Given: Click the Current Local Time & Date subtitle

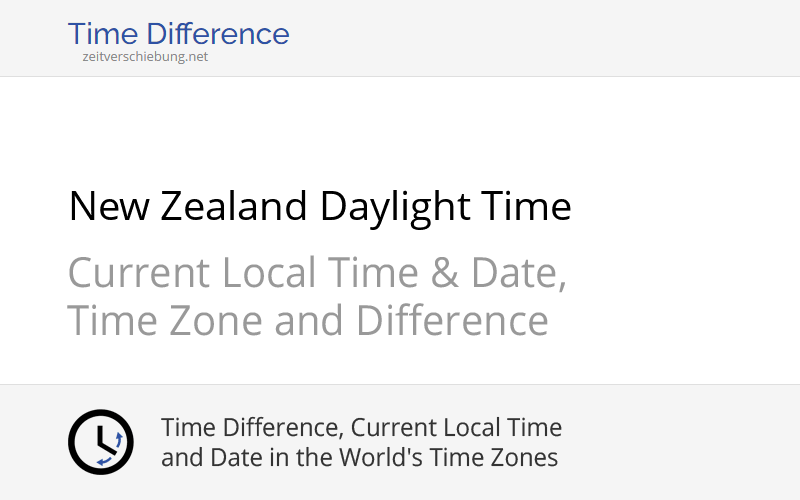Looking at the screenshot, I should pyautogui.click(x=317, y=273).
